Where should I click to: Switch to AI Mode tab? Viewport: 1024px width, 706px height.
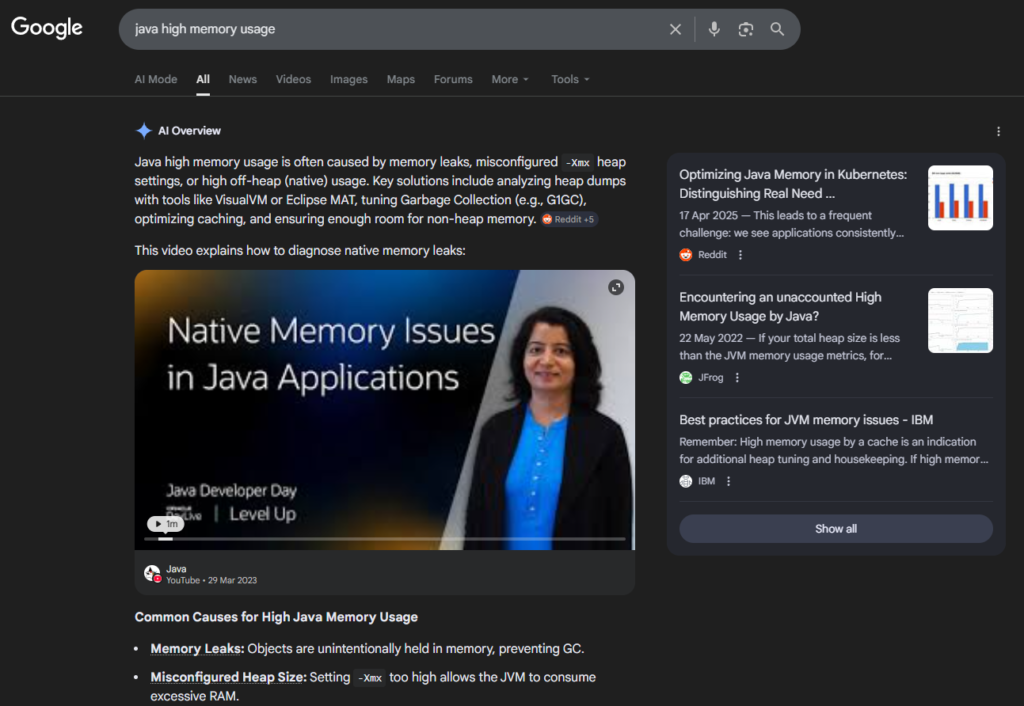[x=156, y=79]
